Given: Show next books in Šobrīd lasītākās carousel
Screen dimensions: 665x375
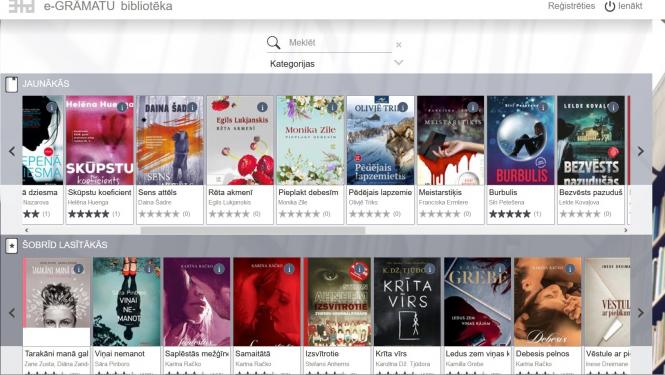Looking at the screenshot, I should pos(641,313).
